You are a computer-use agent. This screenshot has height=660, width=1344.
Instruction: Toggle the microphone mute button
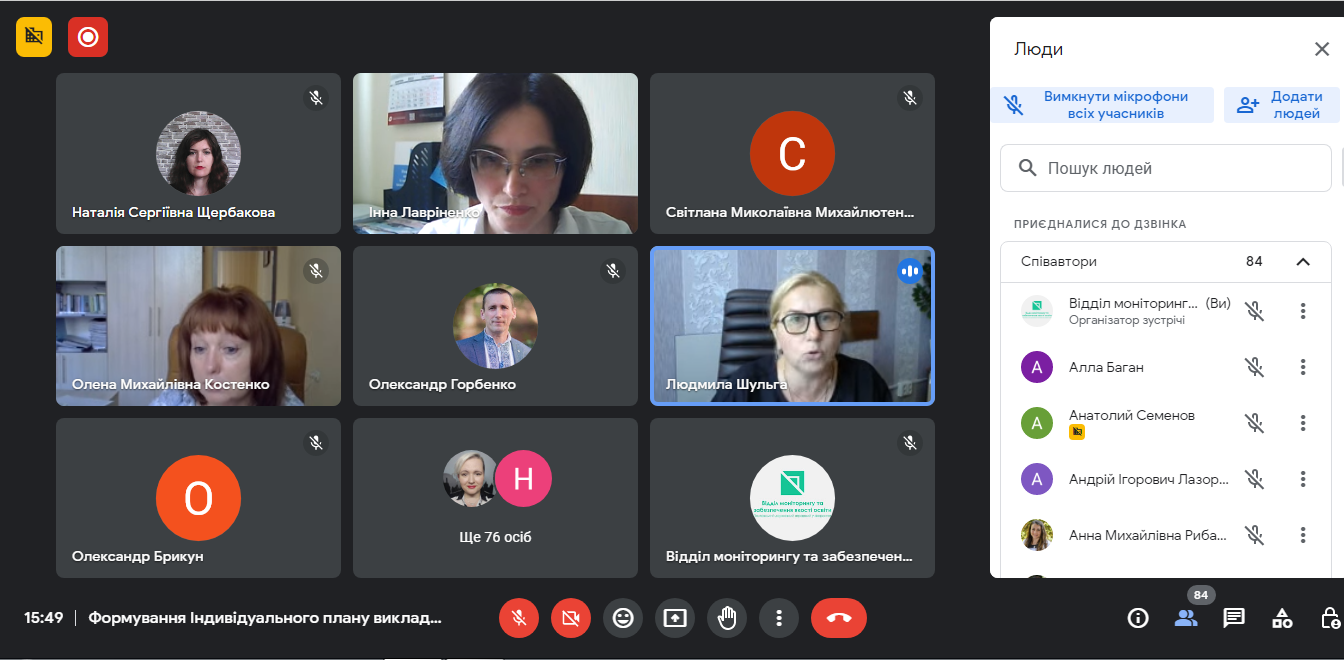519,618
